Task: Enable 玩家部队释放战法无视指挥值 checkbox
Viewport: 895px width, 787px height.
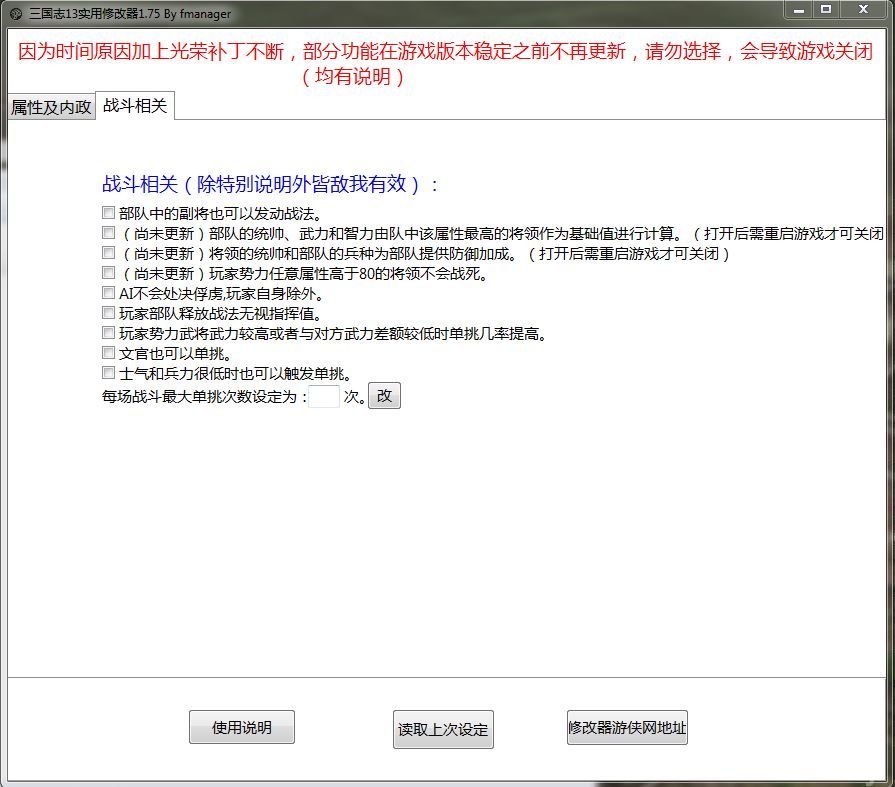Action: coord(108,313)
